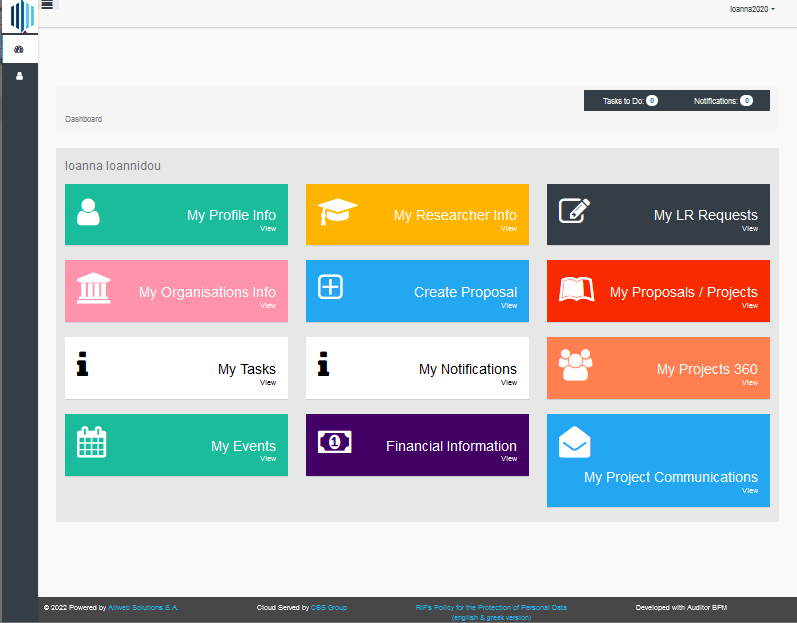Open RIF's Personal Data Protection Policy link

tap(491, 607)
